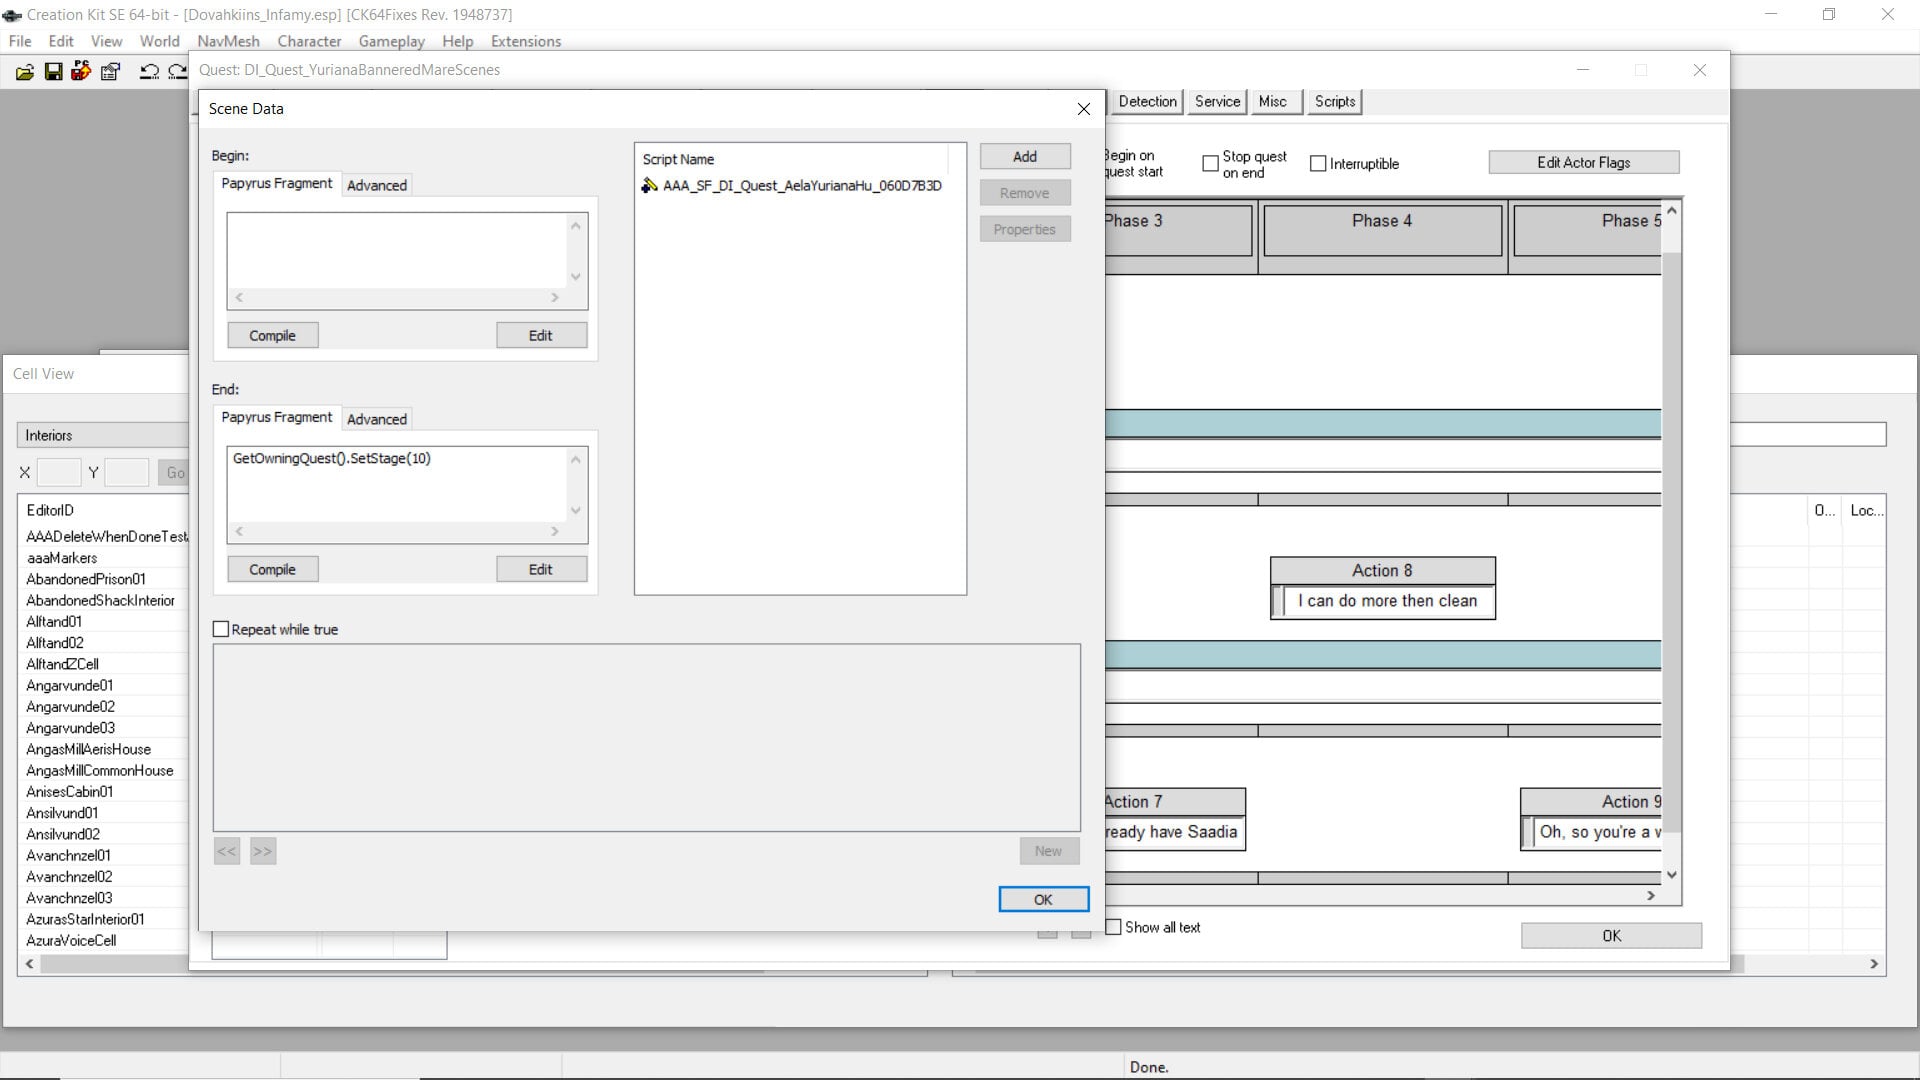Open the Gameplay menu
The width and height of the screenshot is (1920, 1080).
(391, 41)
